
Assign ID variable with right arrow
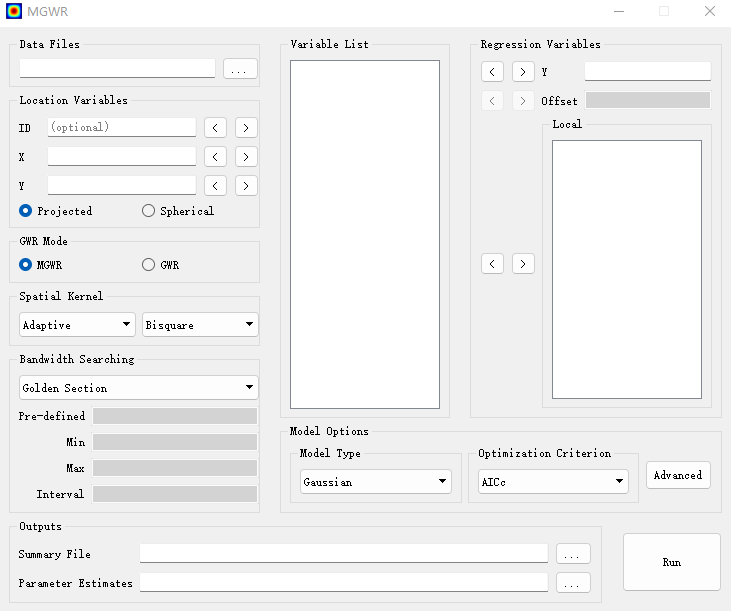246,128
